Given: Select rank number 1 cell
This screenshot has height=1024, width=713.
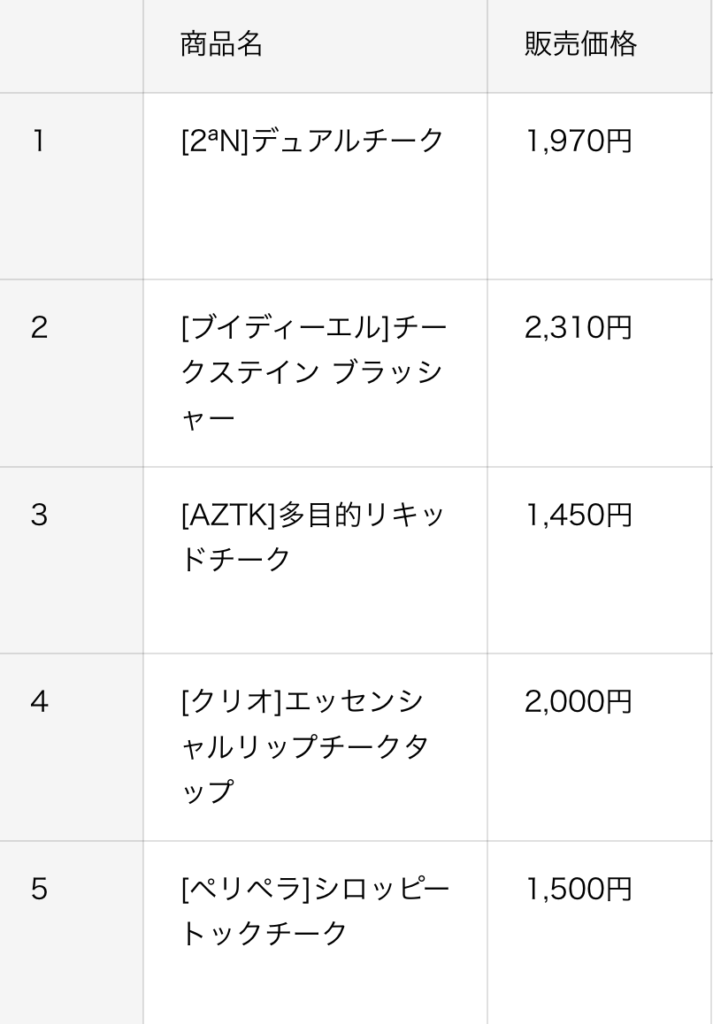Looking at the screenshot, I should pos(39,141).
